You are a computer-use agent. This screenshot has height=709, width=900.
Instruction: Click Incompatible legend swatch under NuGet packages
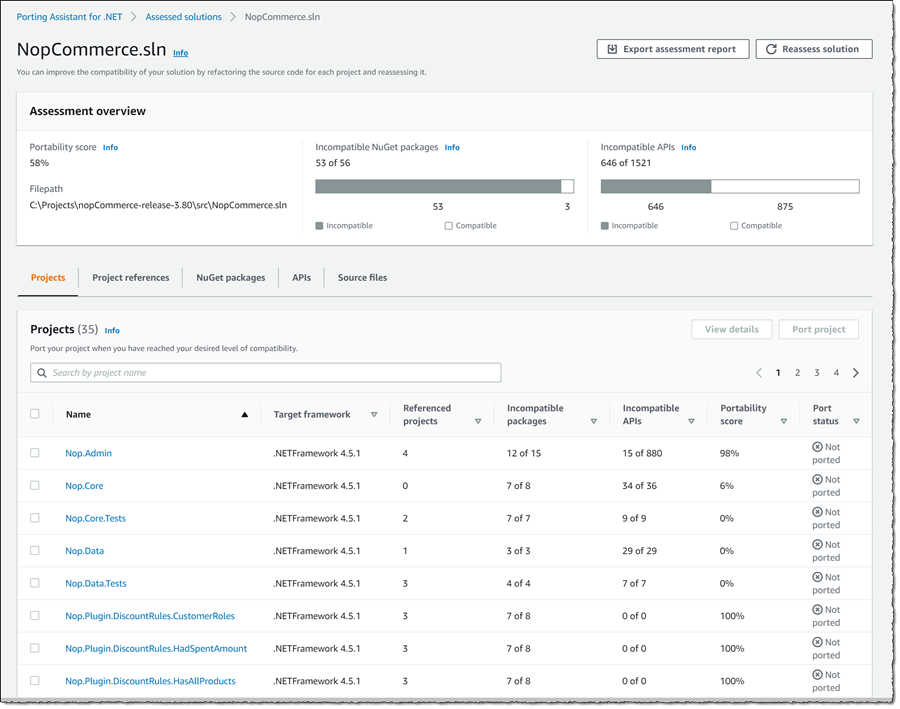(319, 226)
